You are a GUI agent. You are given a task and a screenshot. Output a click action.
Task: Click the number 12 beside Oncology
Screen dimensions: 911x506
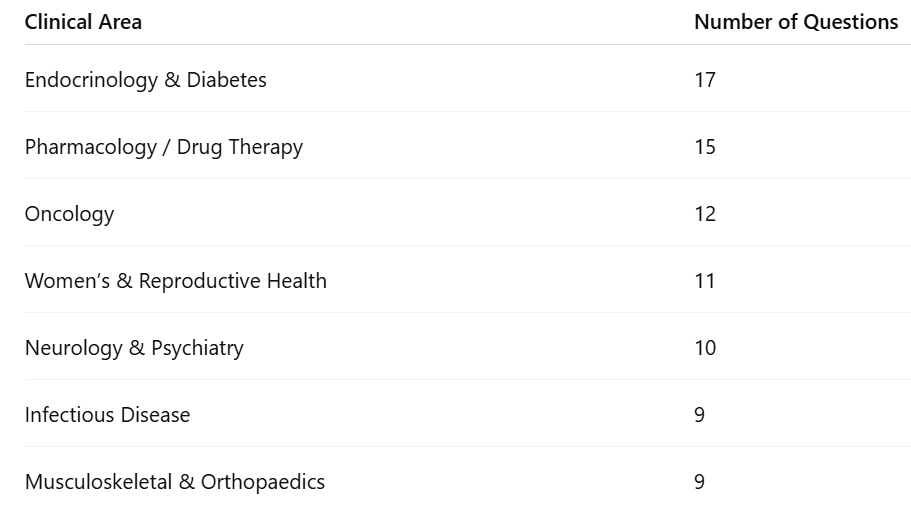(705, 214)
